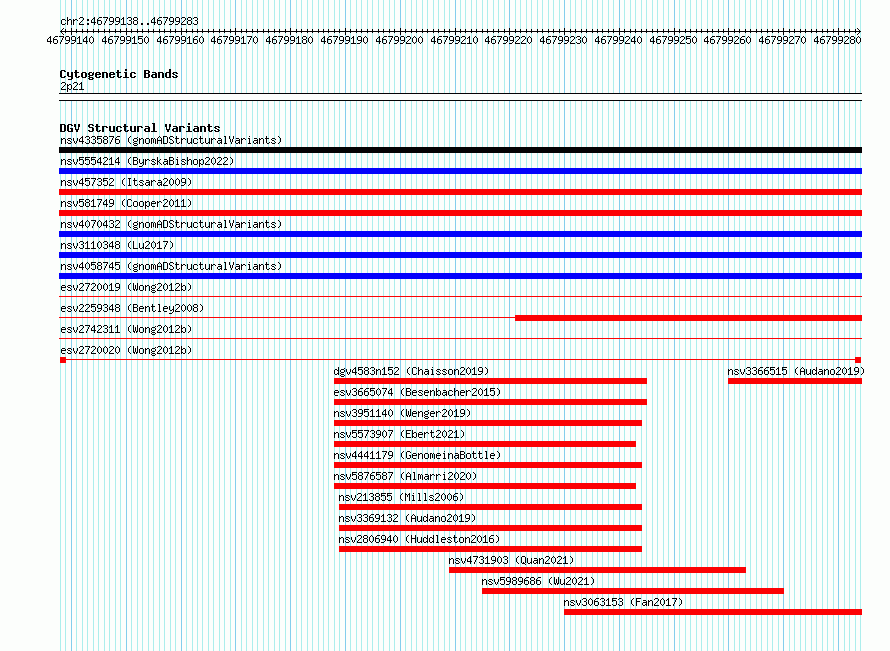Click the DGV Structural Variants track heading
Screen dimensions: 890x651
point(140,128)
